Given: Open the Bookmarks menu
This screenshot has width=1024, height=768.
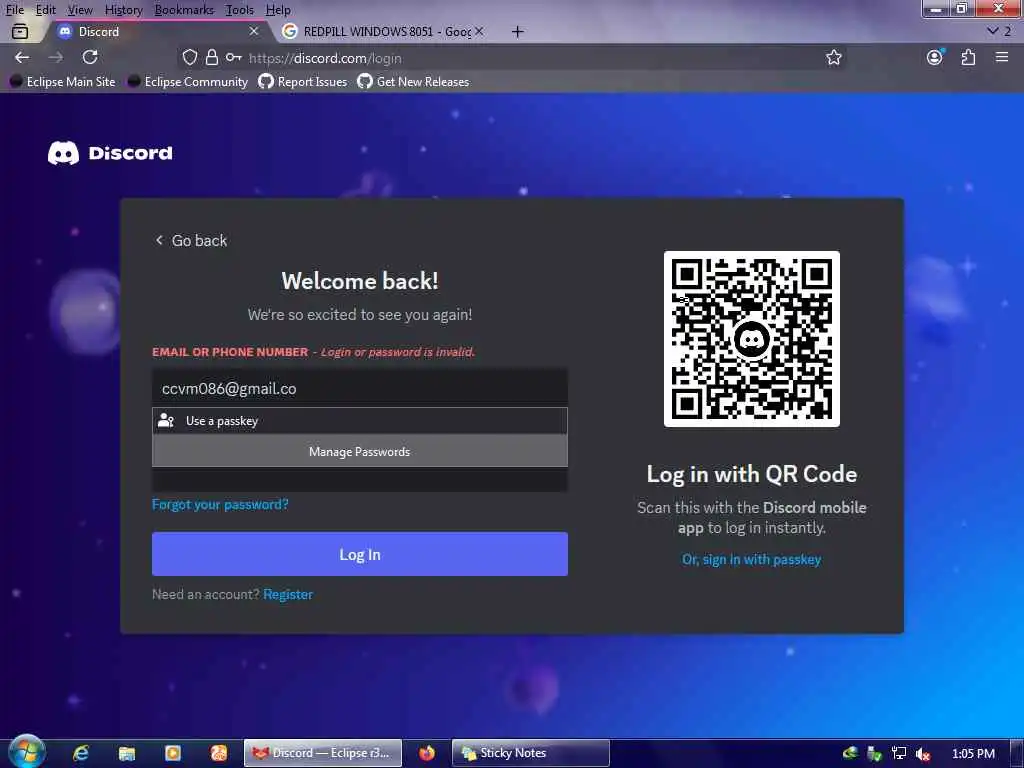Looking at the screenshot, I should click(x=184, y=10).
